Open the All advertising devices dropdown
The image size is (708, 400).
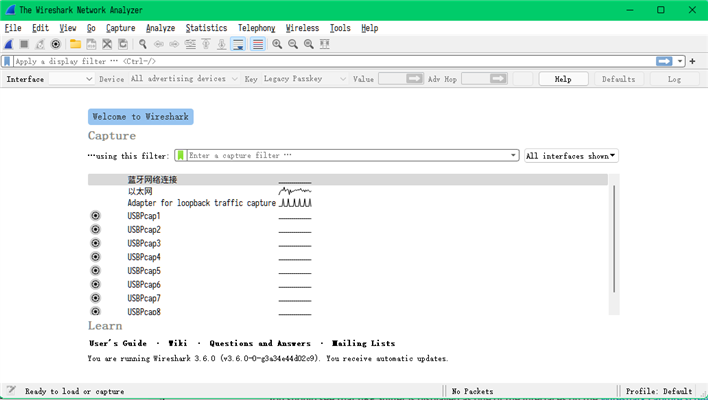[184, 79]
